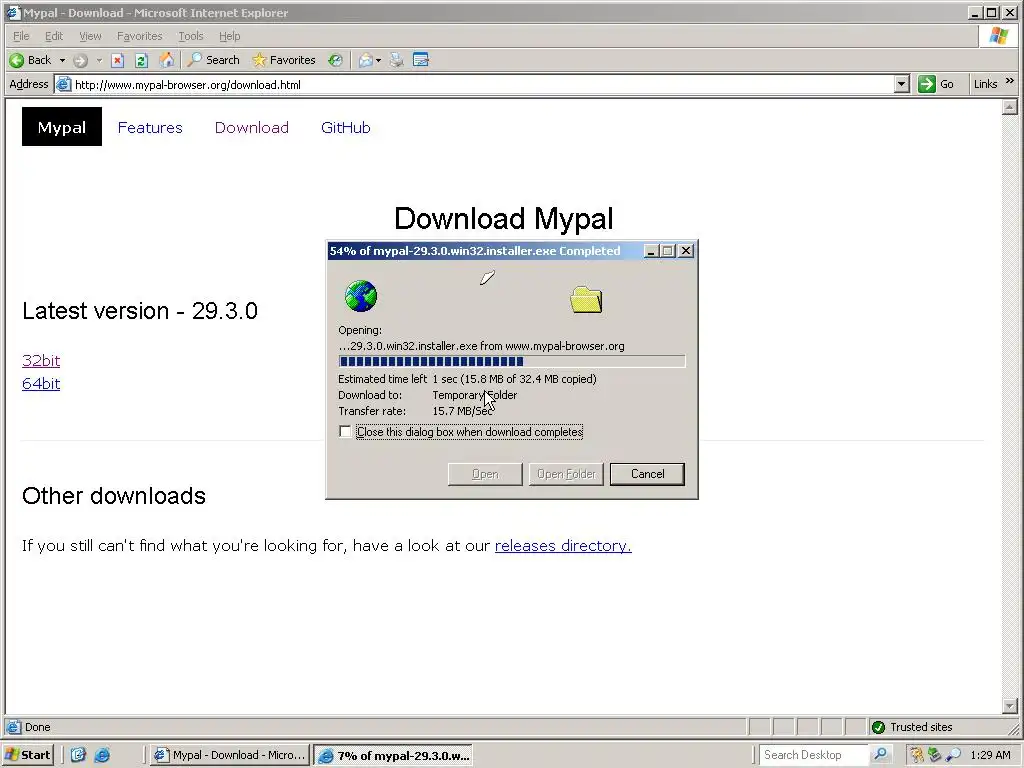Screen dimensions: 1024x768
Task: Click the Done status bar text
Action: coord(37,727)
